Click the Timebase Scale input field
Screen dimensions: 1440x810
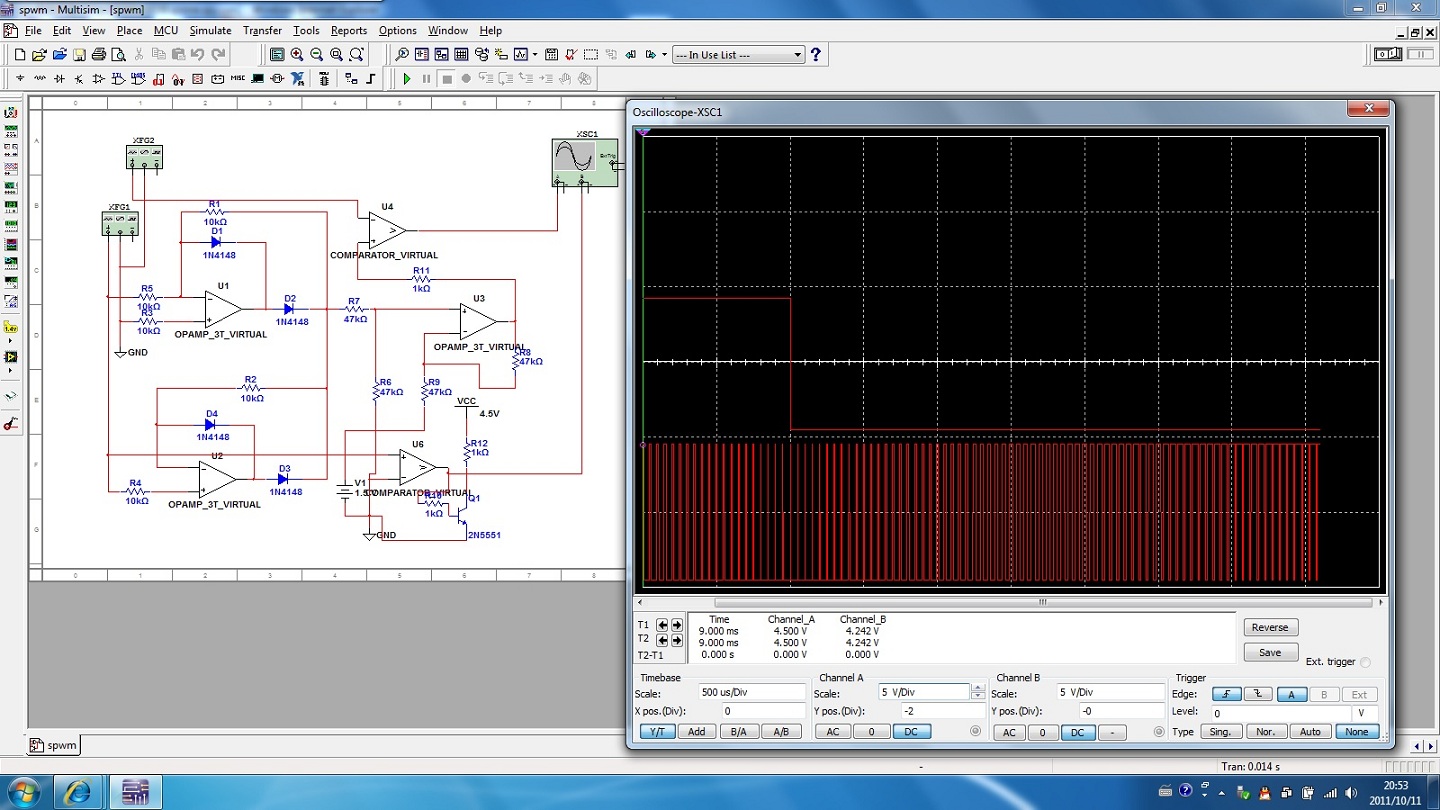point(751,692)
